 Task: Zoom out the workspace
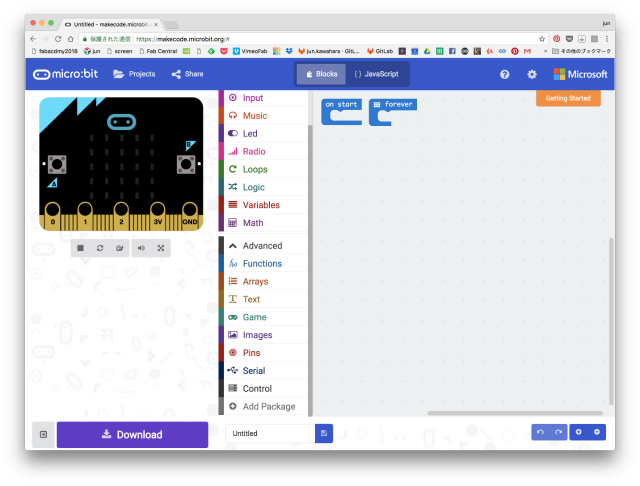[x=597, y=432]
